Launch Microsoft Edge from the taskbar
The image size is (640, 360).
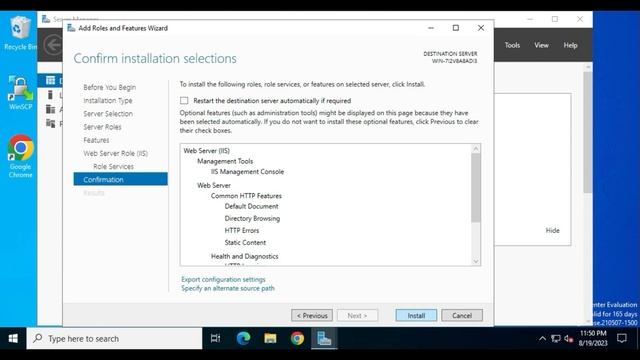click(243, 338)
